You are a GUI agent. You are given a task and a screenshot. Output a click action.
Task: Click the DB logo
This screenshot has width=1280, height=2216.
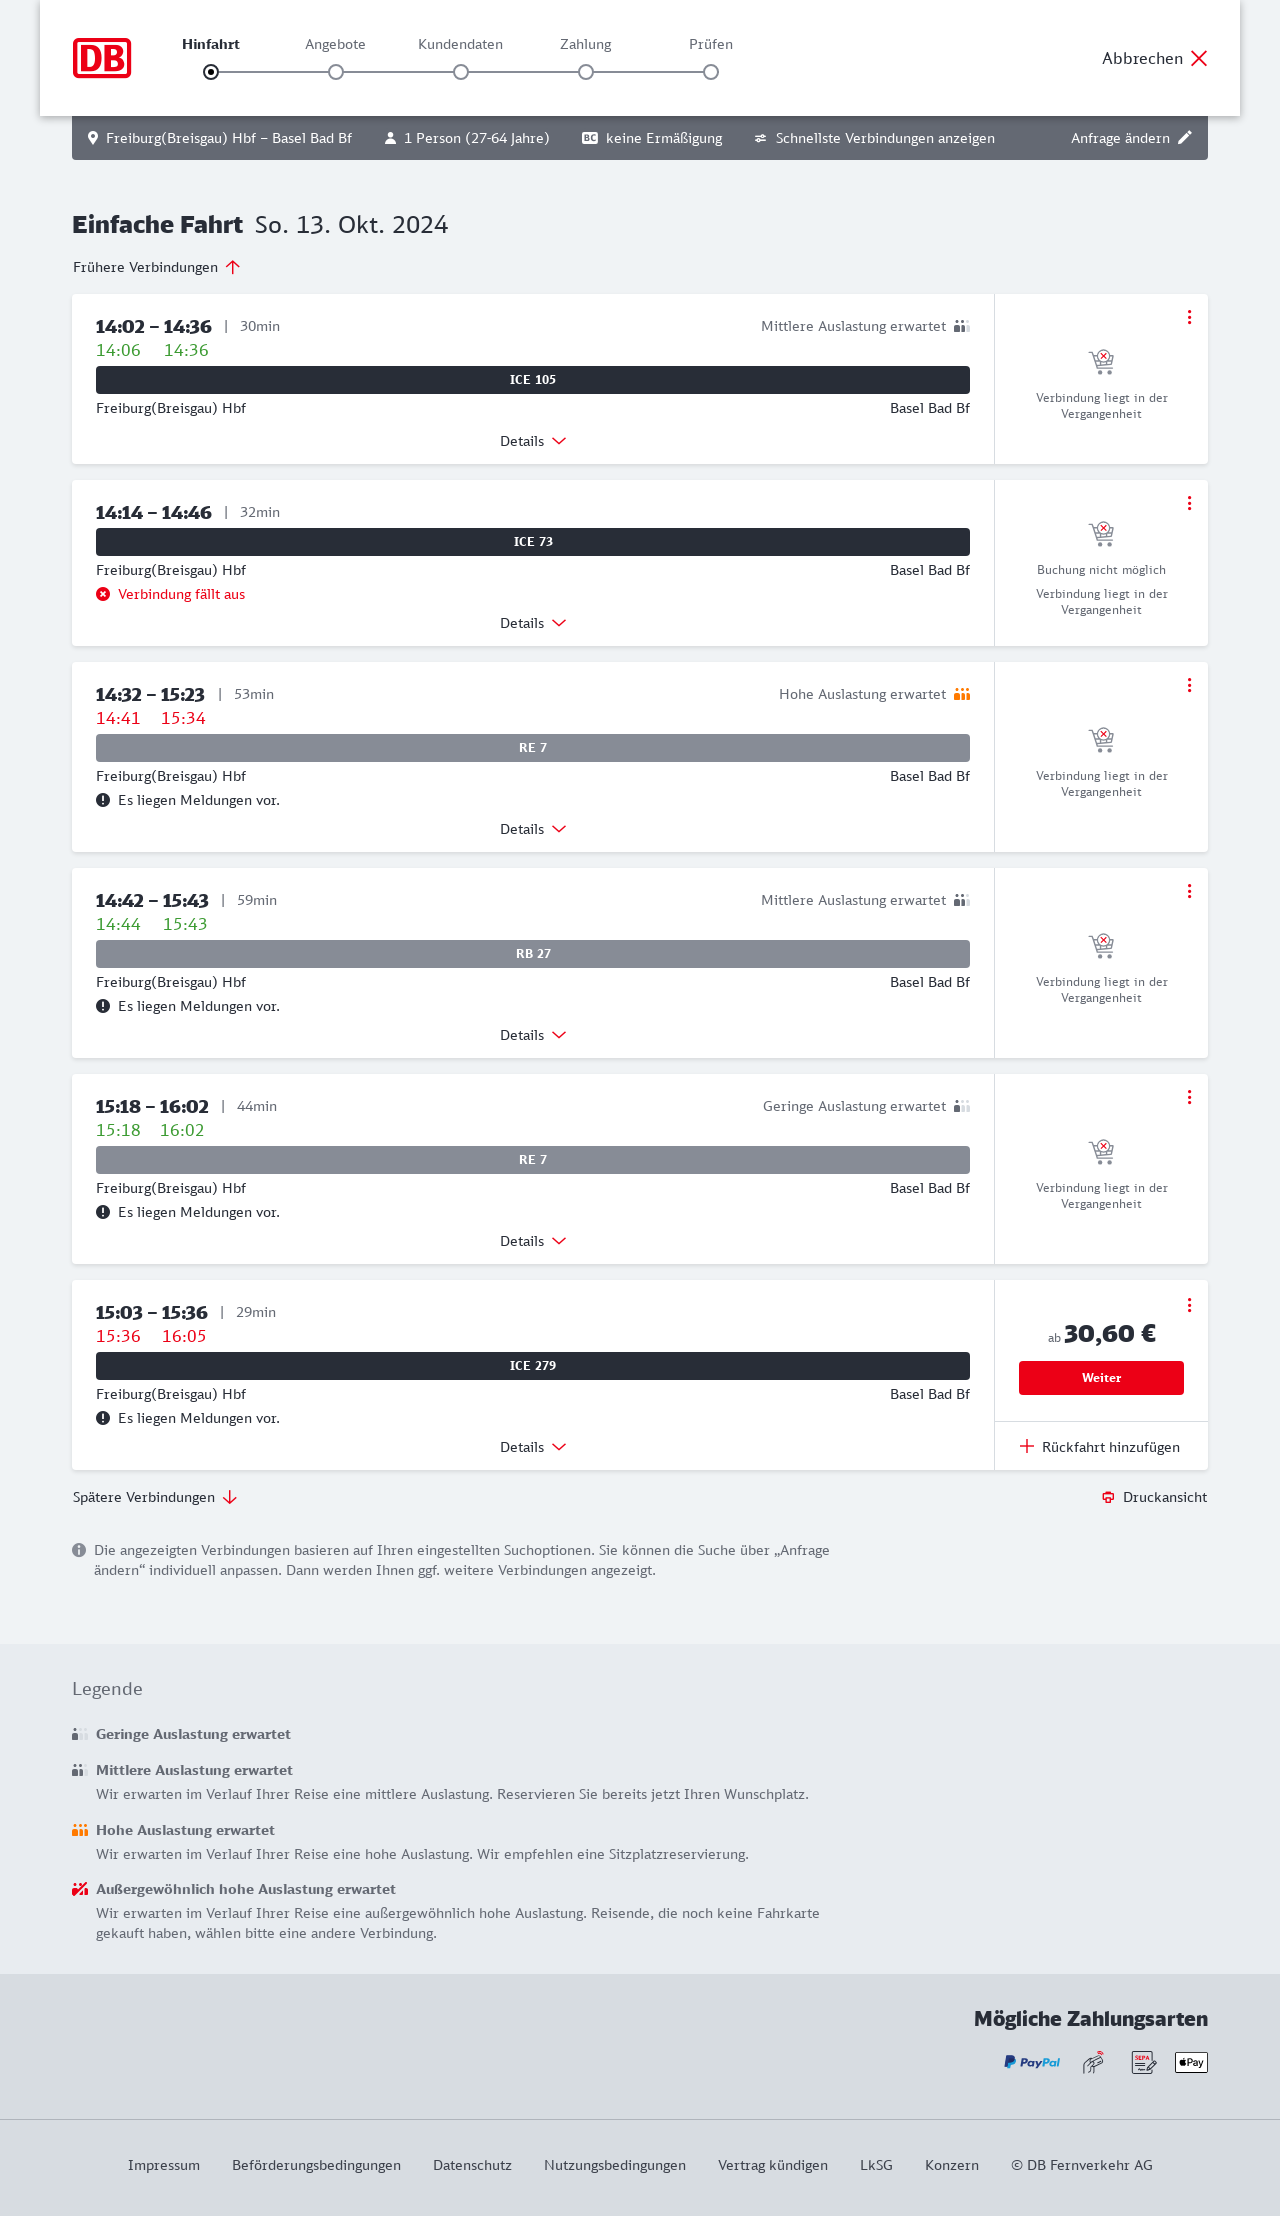pos(102,58)
